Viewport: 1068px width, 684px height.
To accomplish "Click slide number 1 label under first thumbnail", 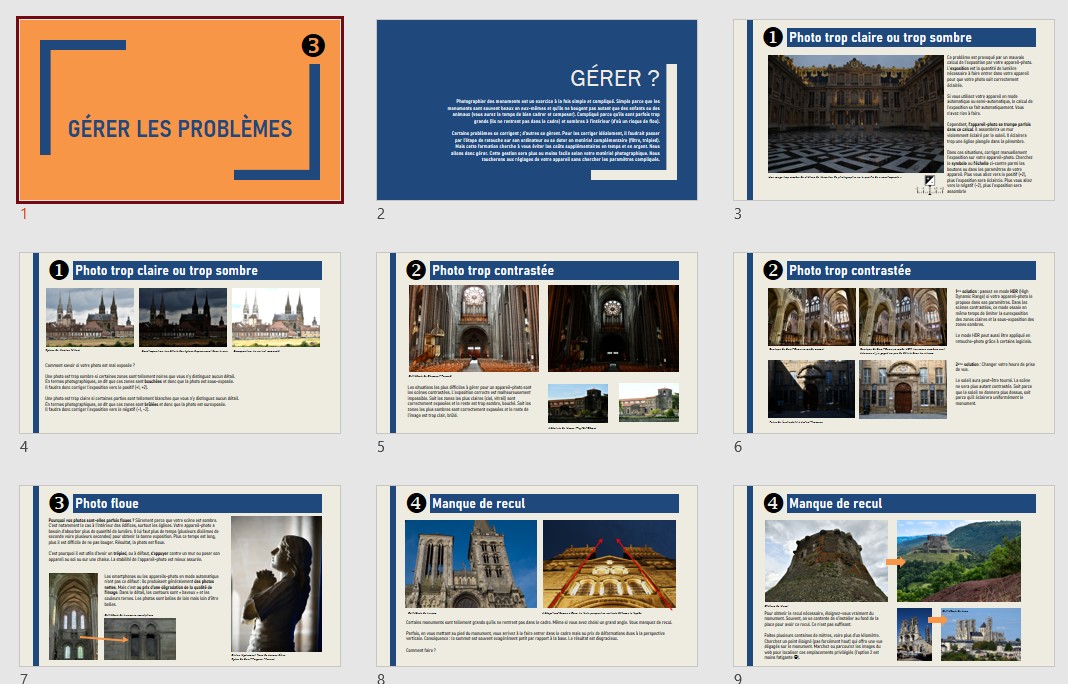I will click(24, 213).
